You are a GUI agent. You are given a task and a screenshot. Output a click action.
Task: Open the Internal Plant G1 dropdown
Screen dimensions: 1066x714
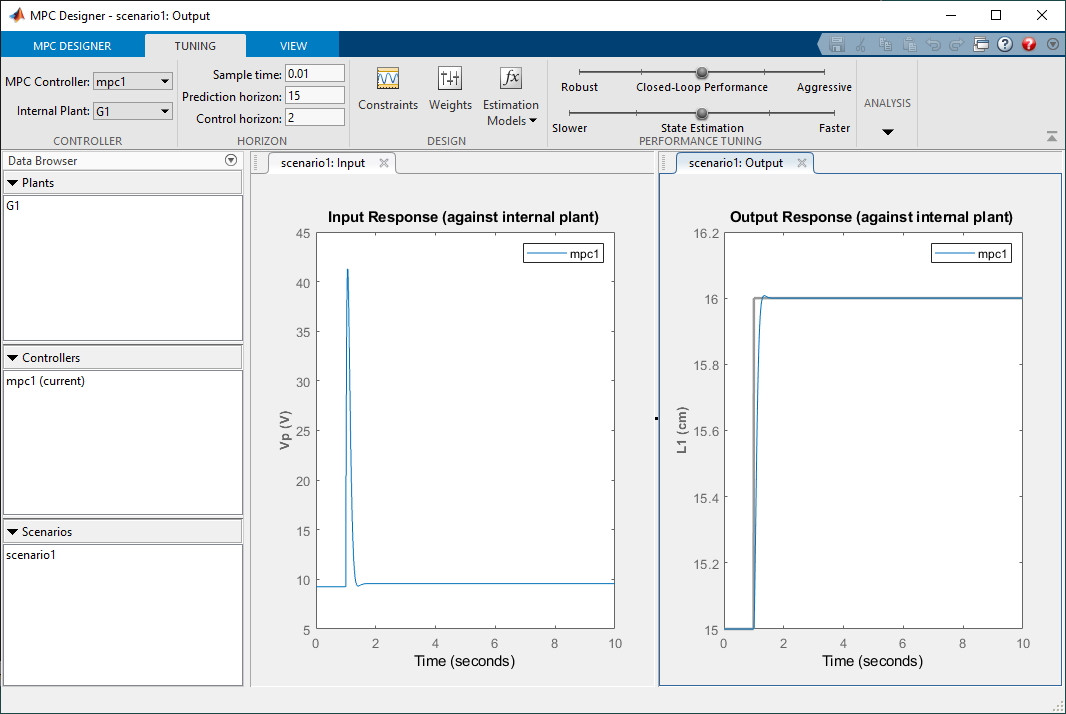(133, 111)
